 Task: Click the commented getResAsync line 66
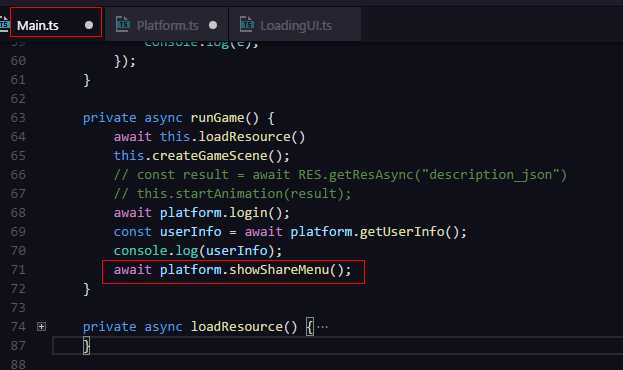[x=340, y=175]
